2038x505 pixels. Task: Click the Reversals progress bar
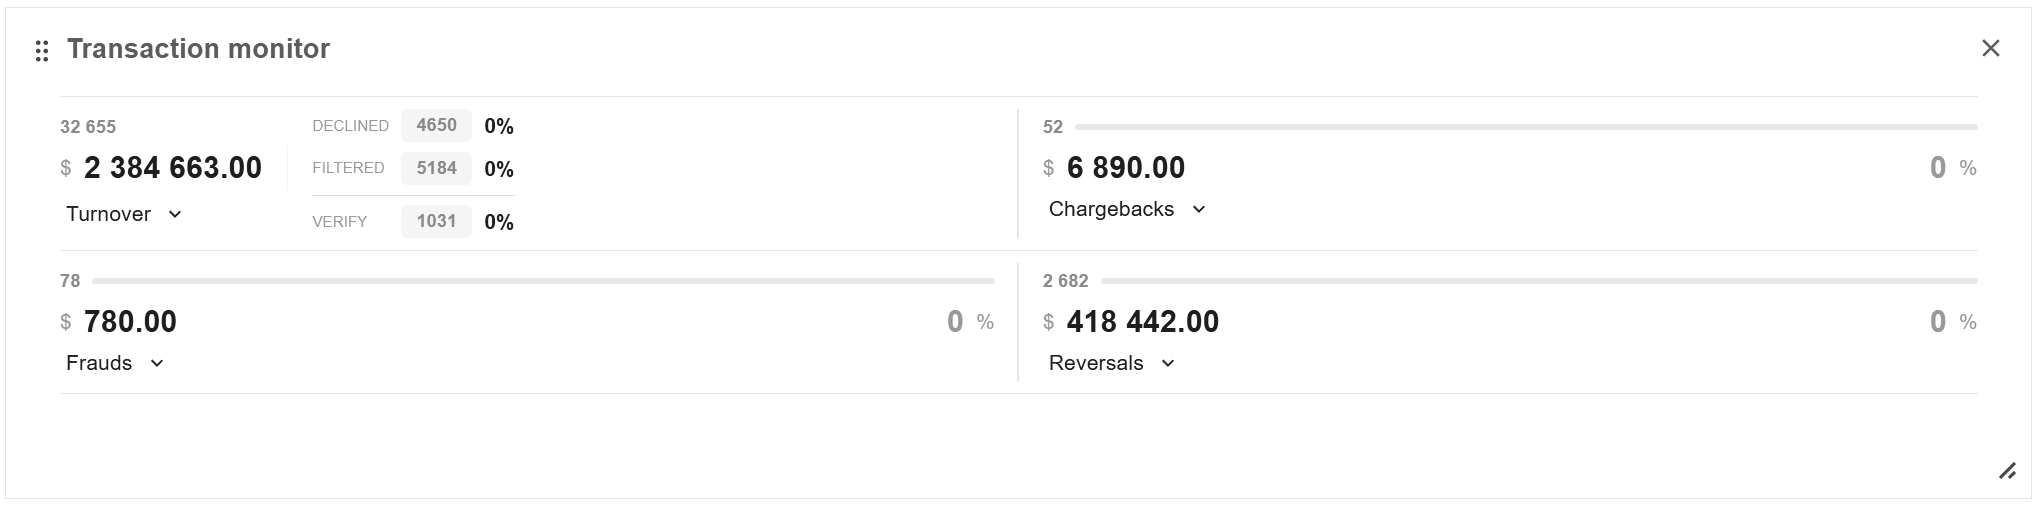point(1538,281)
